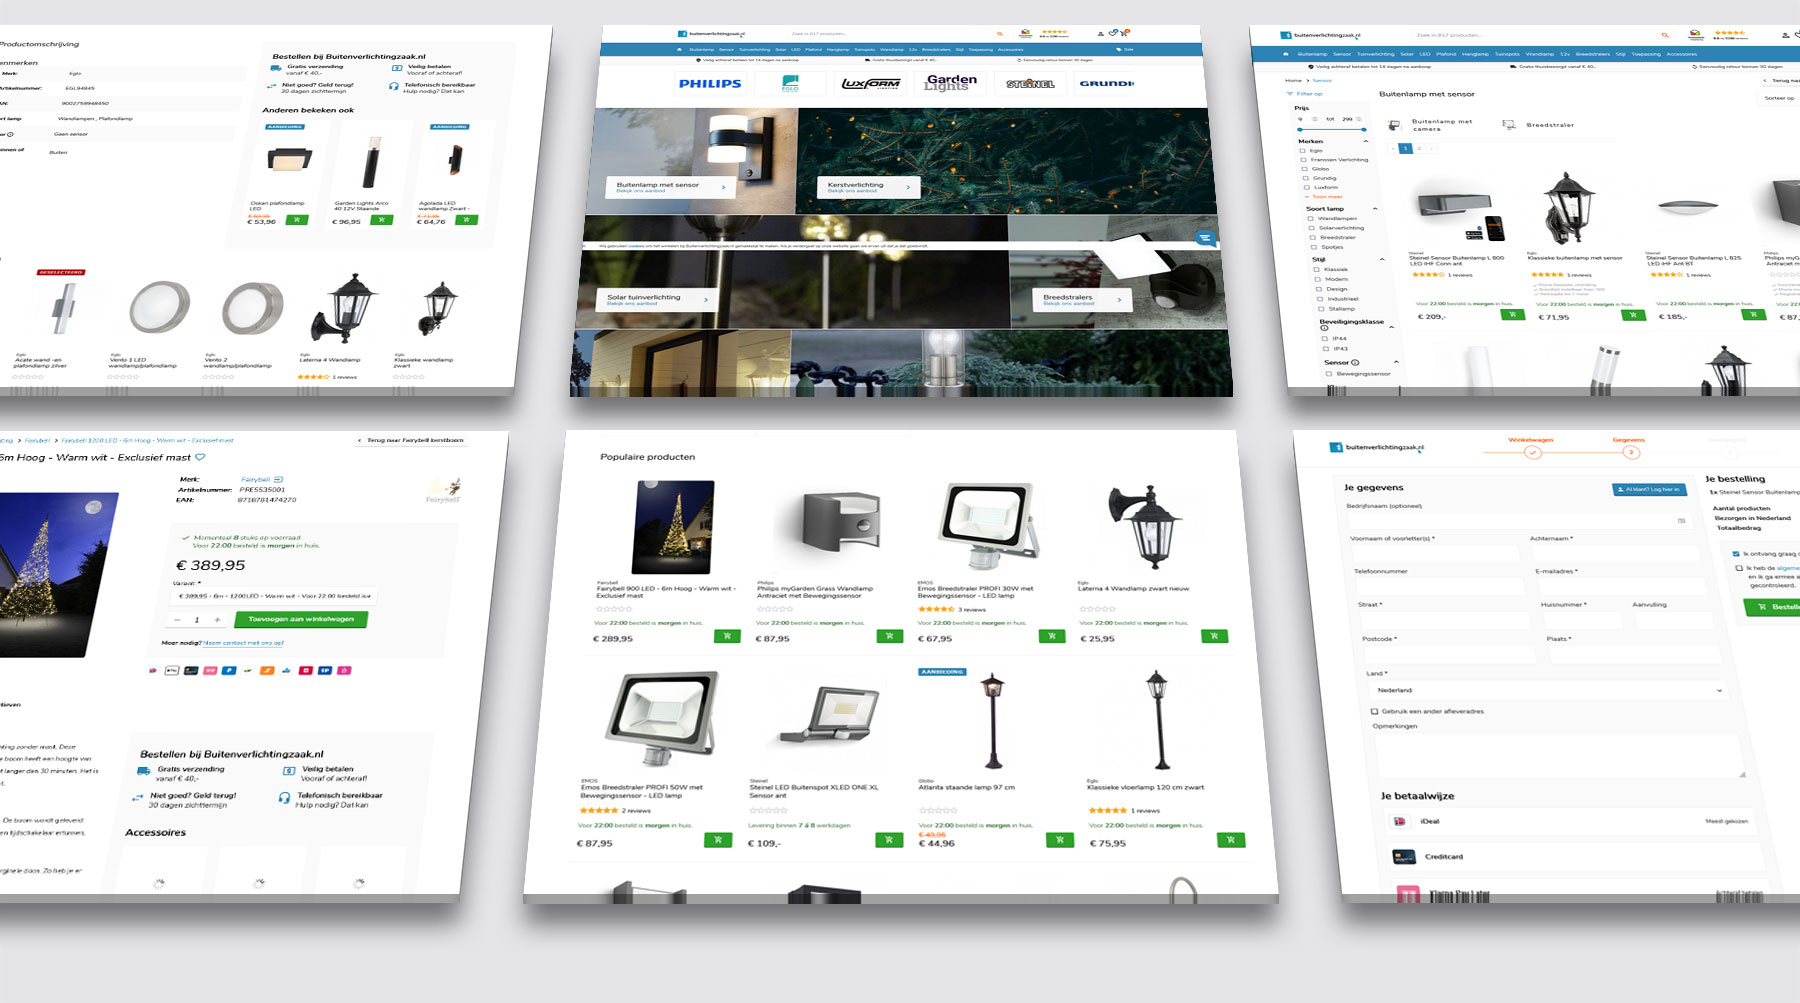Click Winkelwagen checkout step
1800x1003 pixels.
point(1532,446)
